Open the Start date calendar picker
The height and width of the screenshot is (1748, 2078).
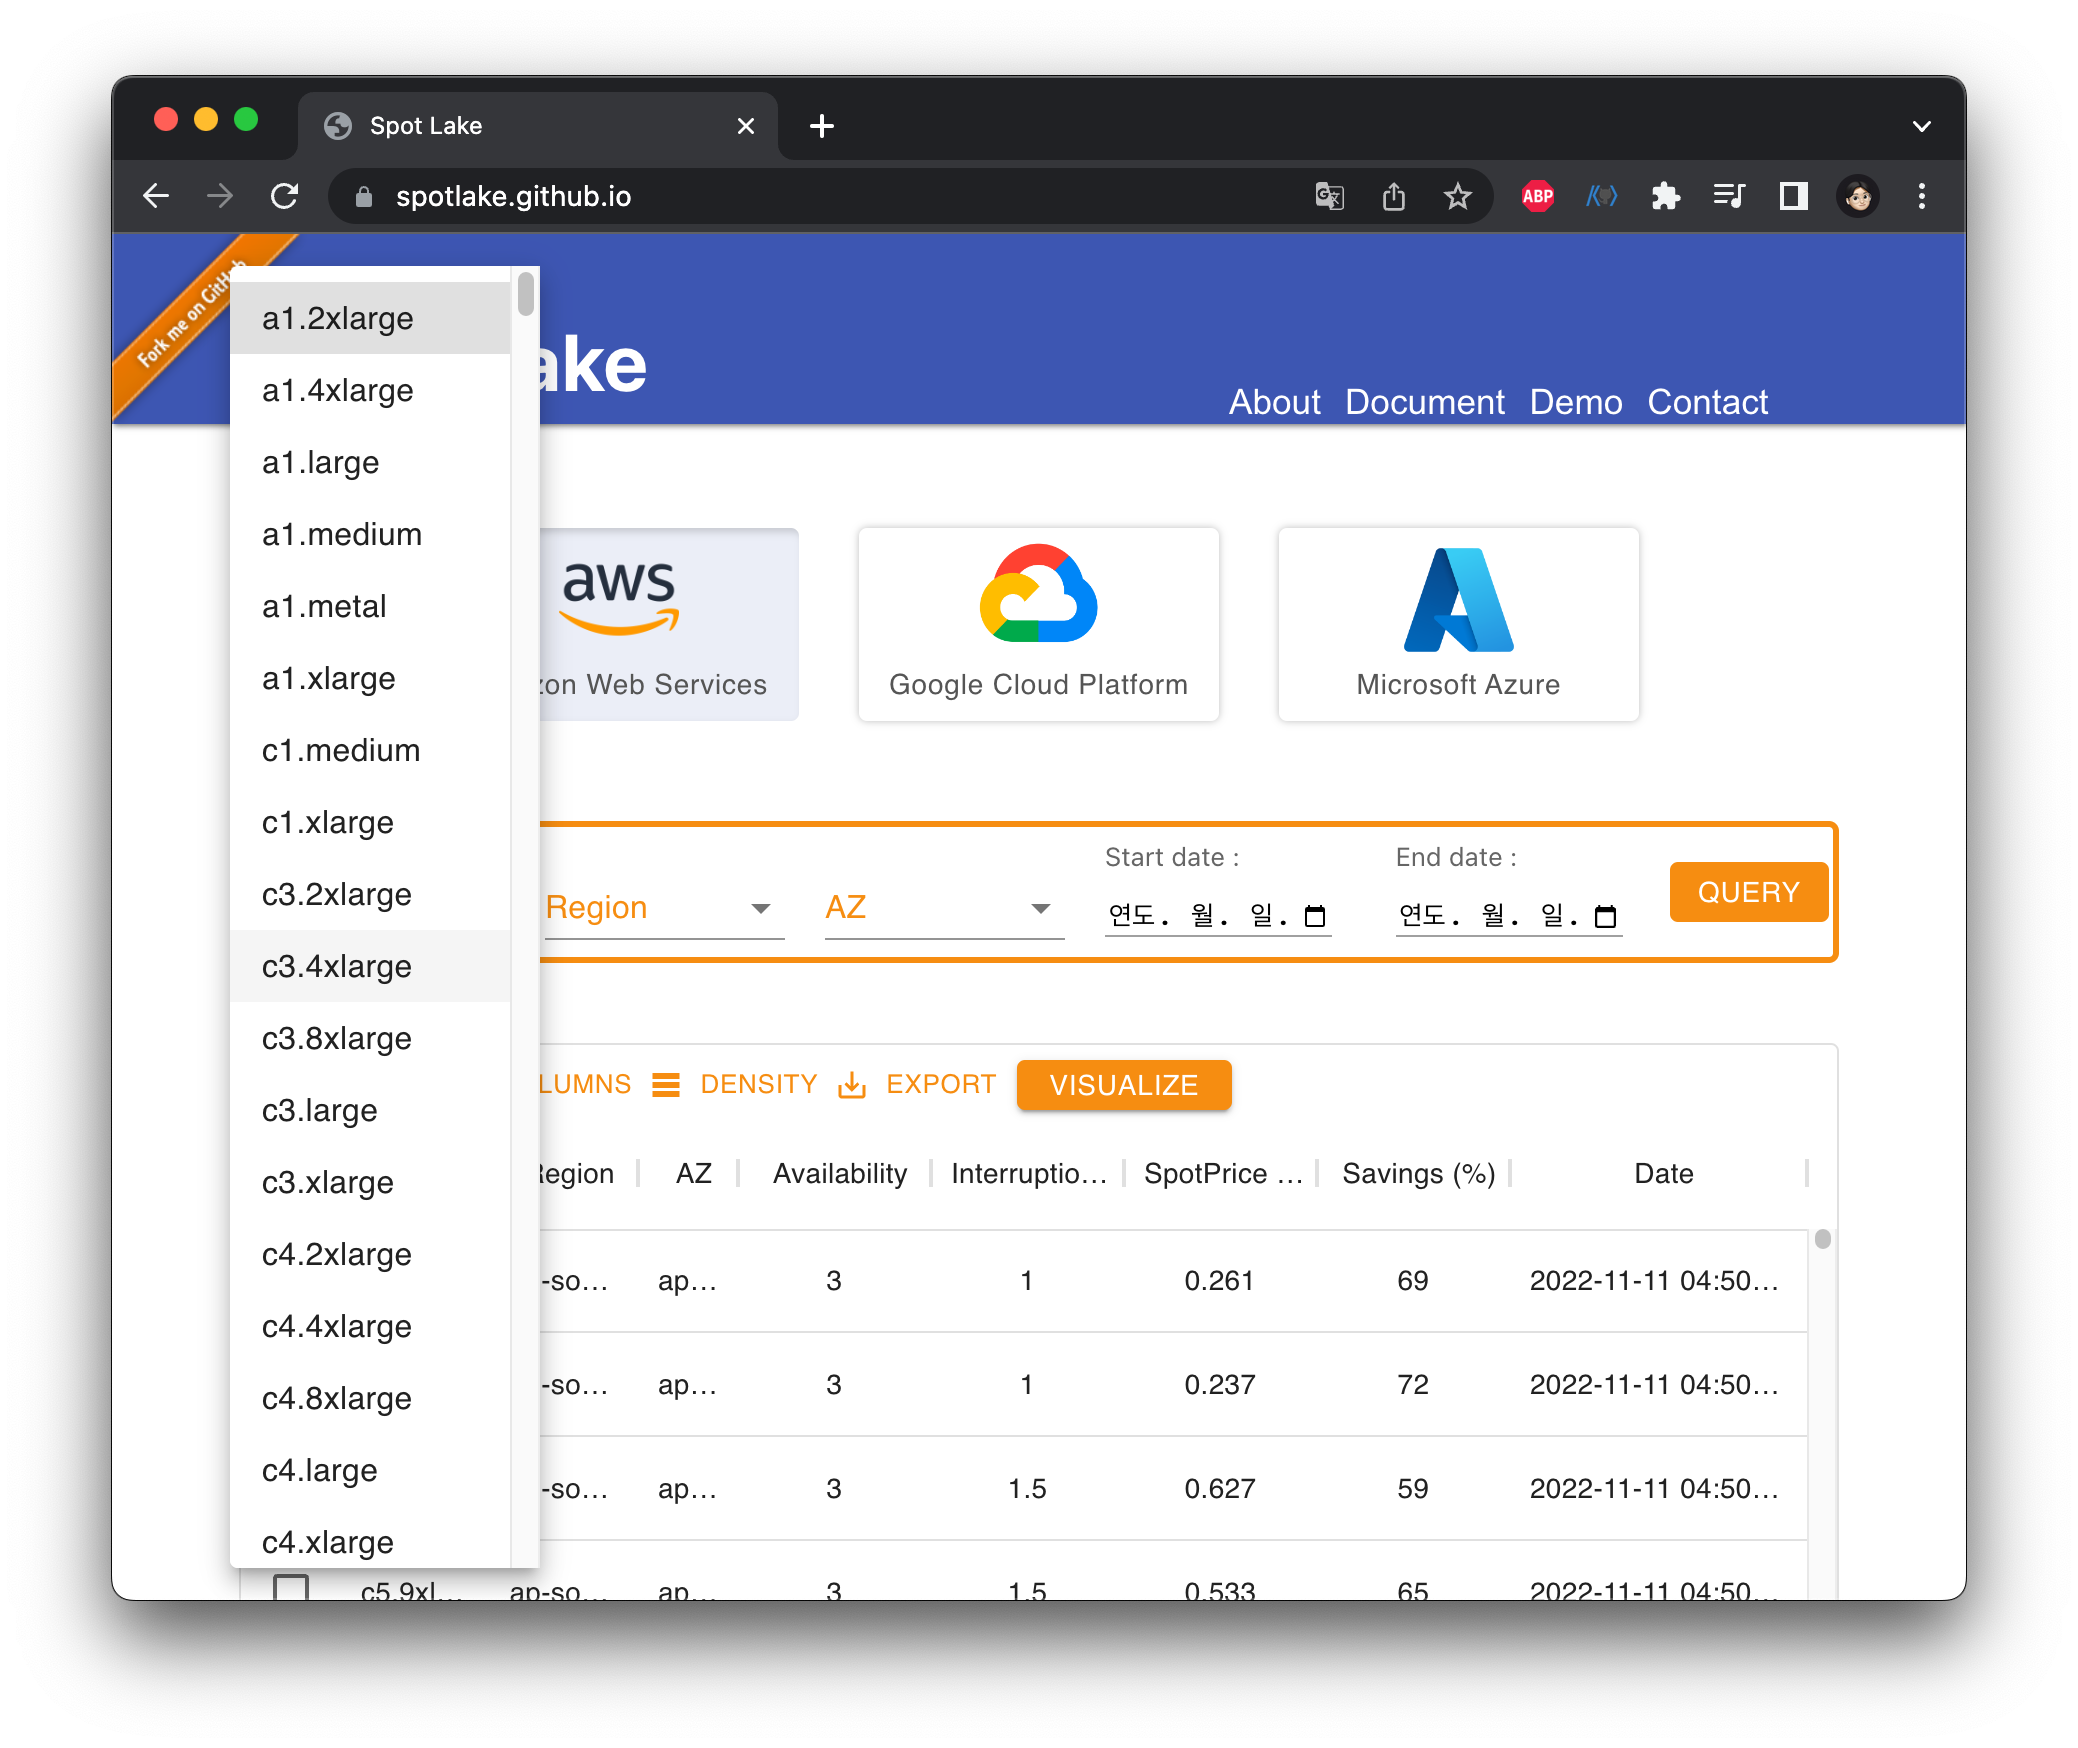pyautogui.click(x=1313, y=915)
